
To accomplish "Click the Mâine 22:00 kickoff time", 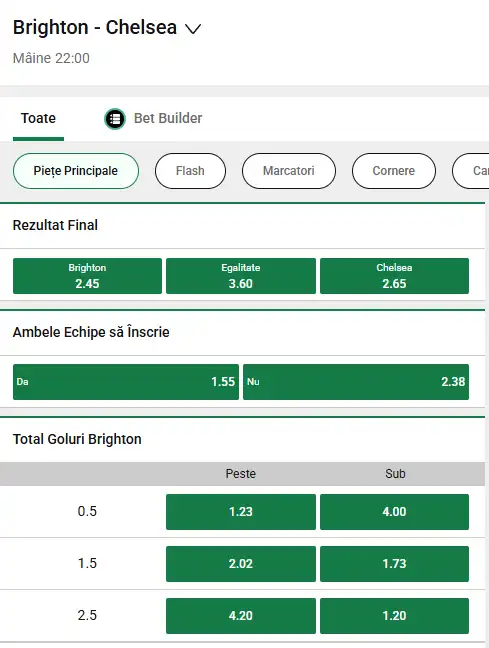I will 51,58.
